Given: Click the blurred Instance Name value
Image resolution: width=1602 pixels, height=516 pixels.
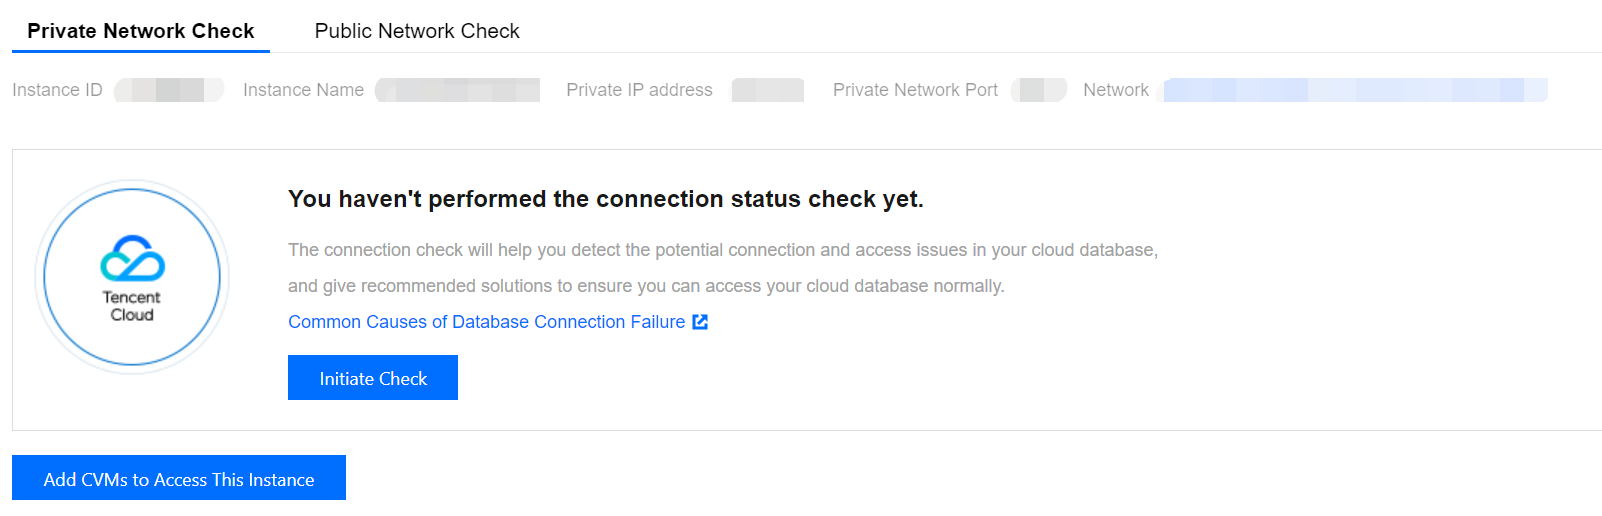Looking at the screenshot, I should [458, 90].
